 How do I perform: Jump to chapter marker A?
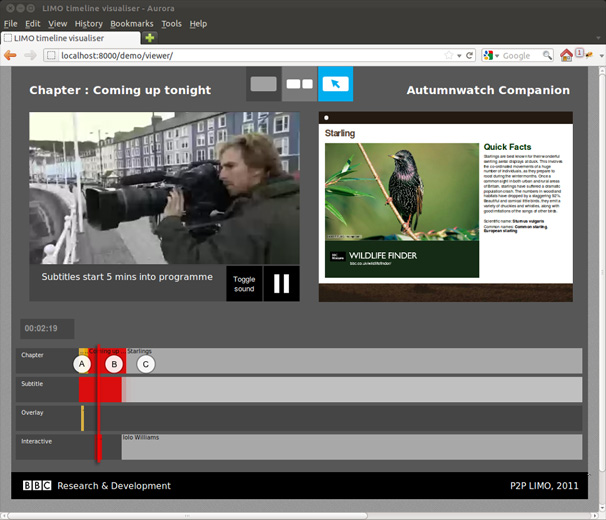pos(82,364)
